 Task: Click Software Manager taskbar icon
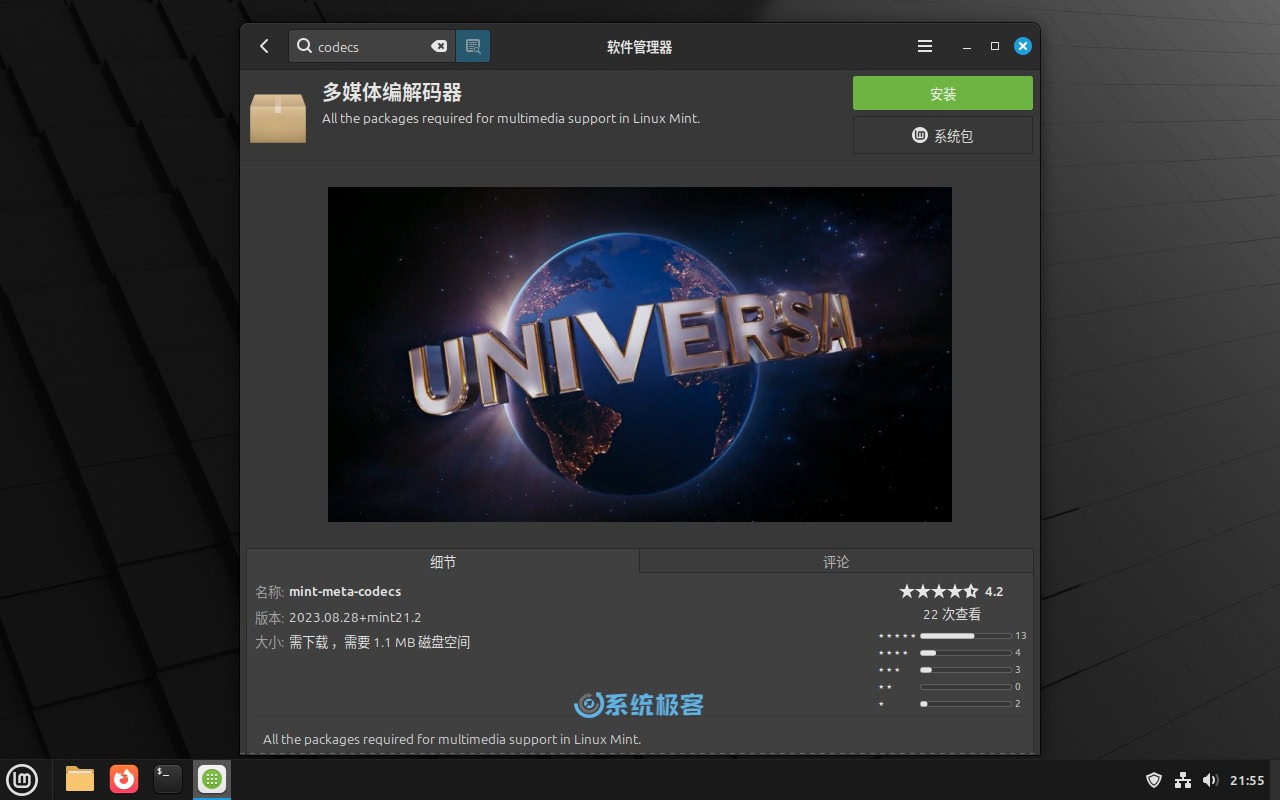pyautogui.click(x=211, y=779)
